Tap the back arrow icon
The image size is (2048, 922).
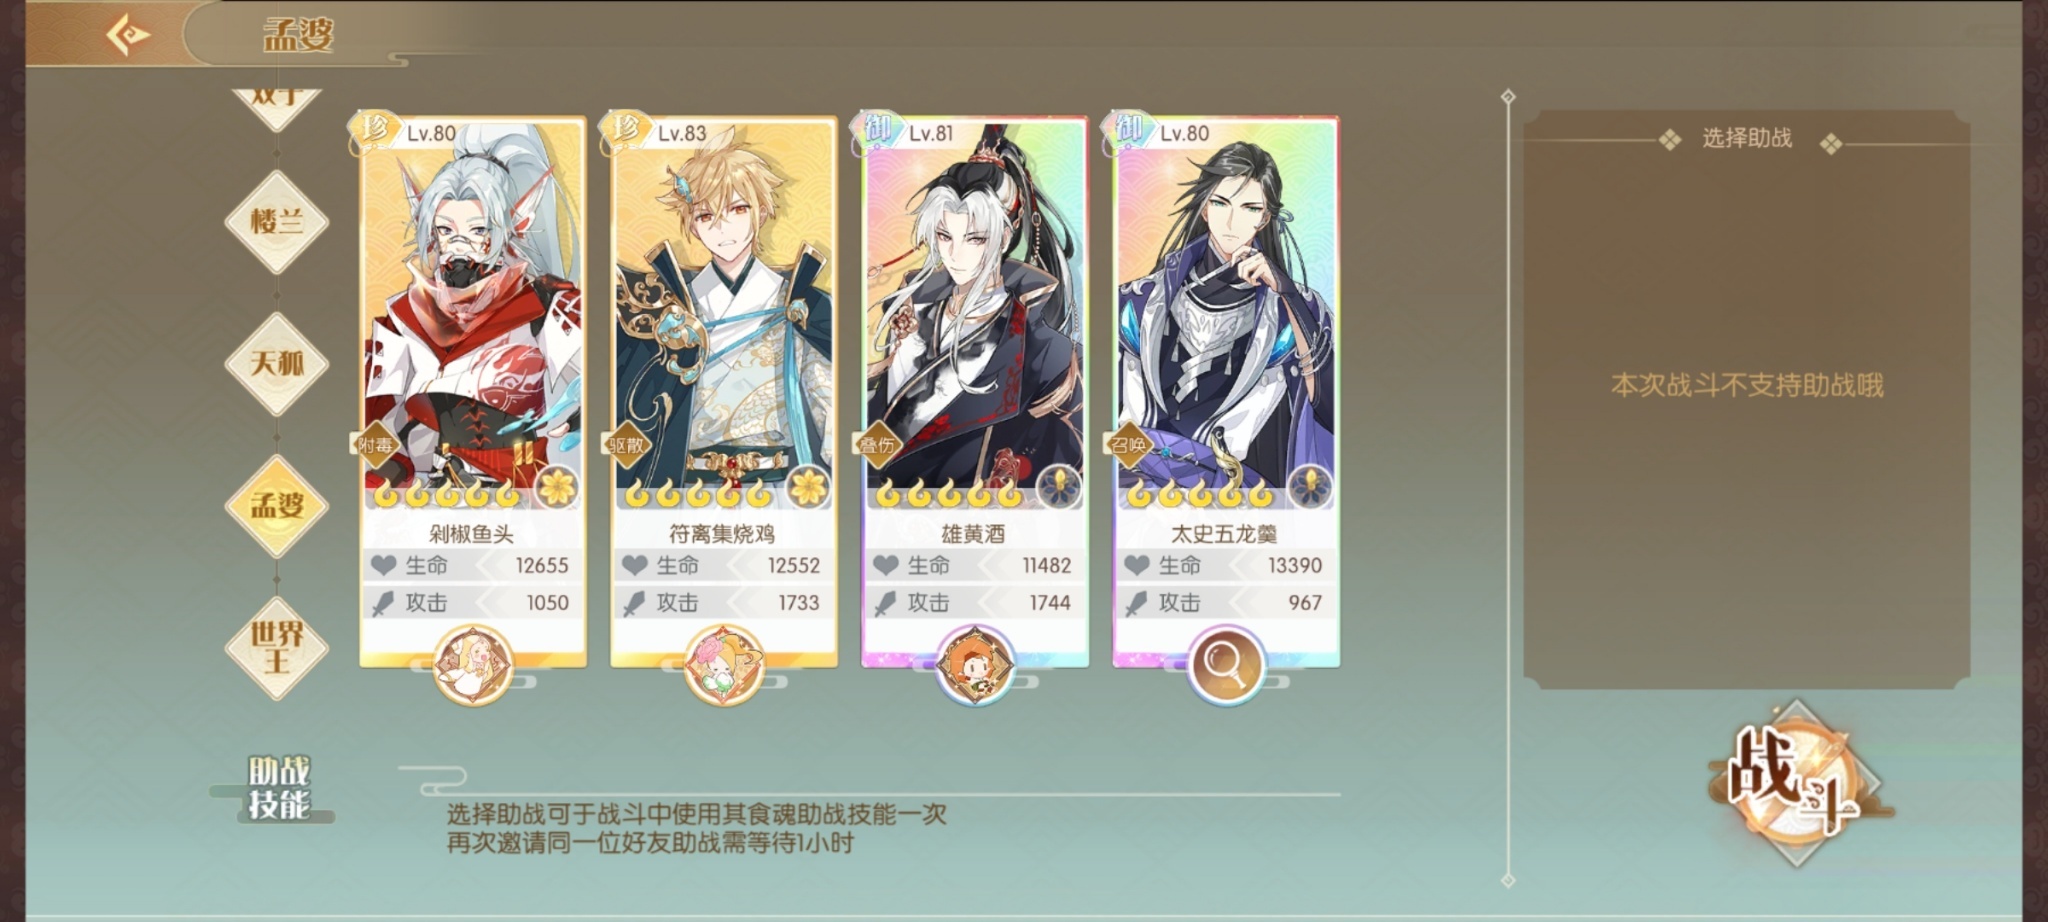click(129, 35)
